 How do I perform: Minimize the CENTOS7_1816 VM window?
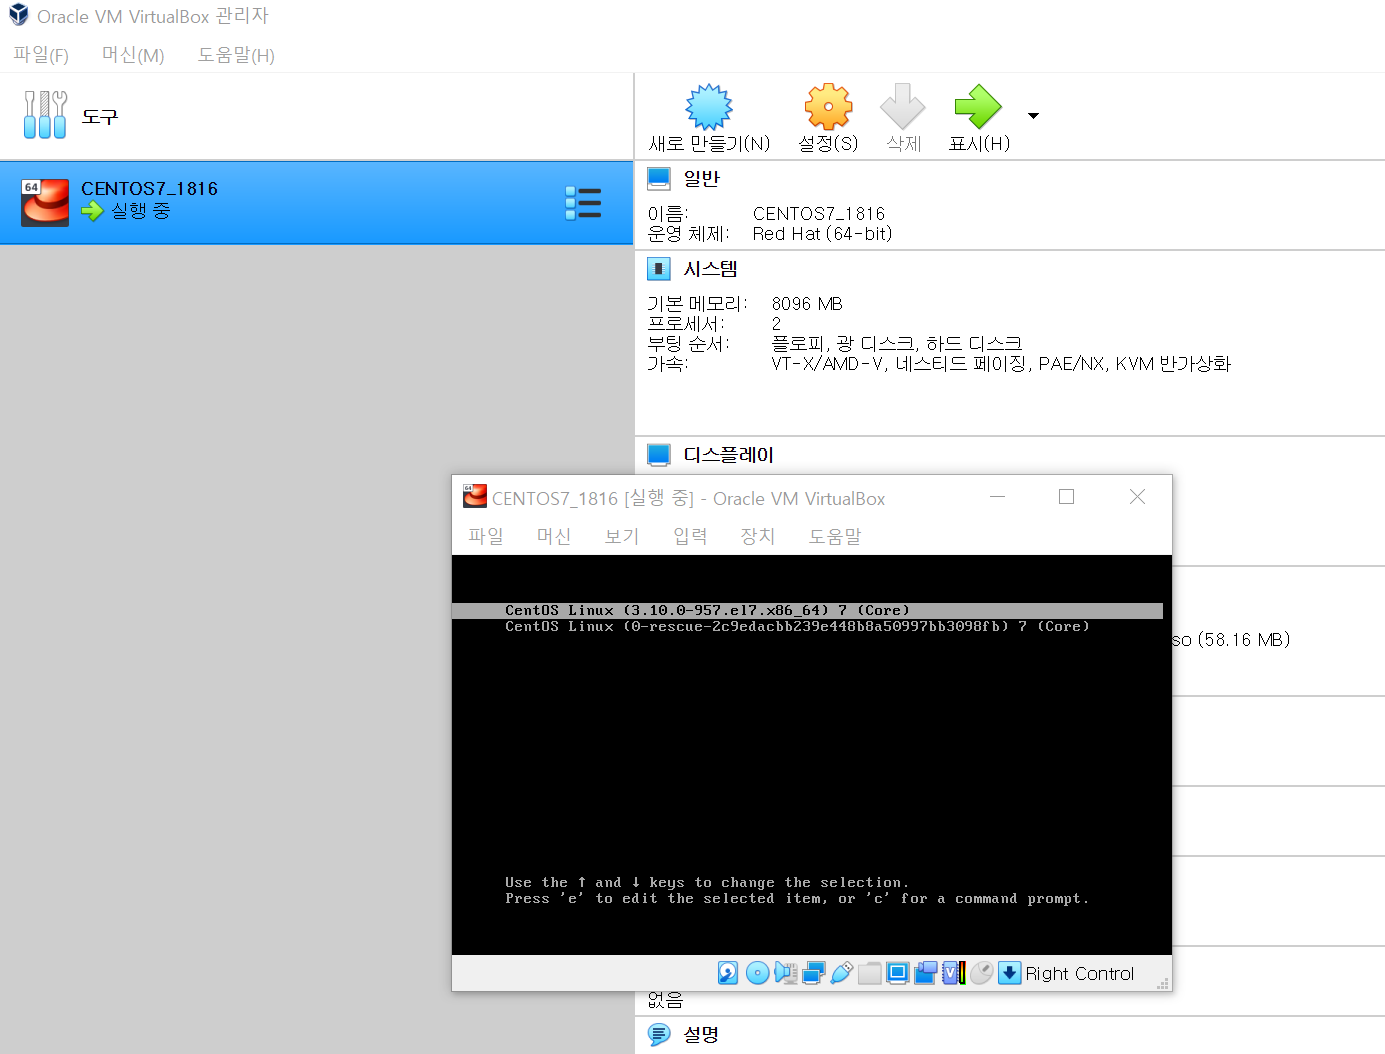(x=997, y=497)
